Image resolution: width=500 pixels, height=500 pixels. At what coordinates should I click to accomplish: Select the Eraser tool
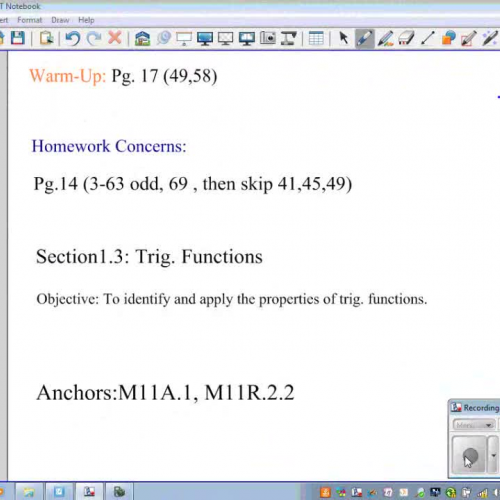coord(406,38)
